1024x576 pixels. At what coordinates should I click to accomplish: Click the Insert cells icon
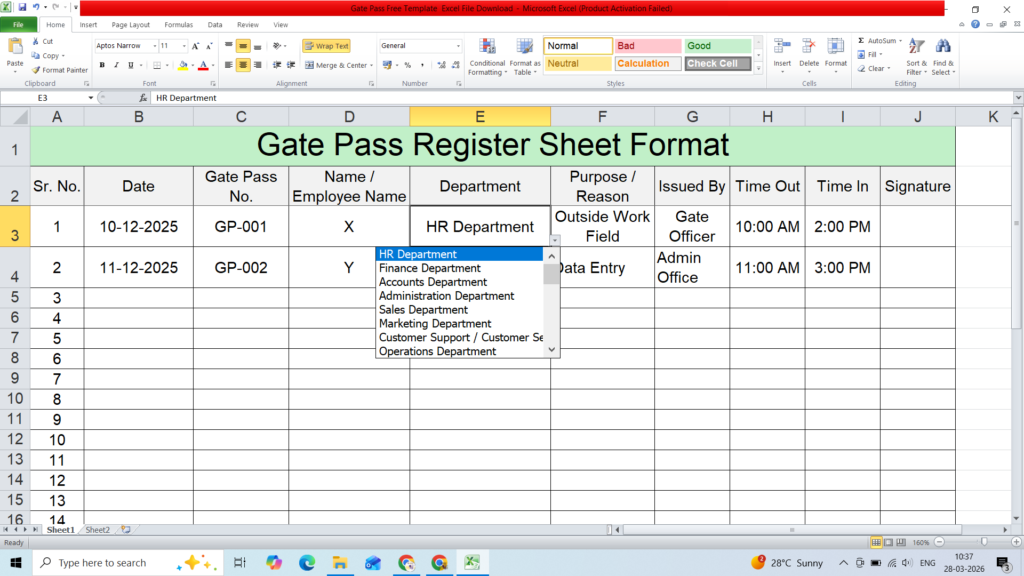click(782, 47)
